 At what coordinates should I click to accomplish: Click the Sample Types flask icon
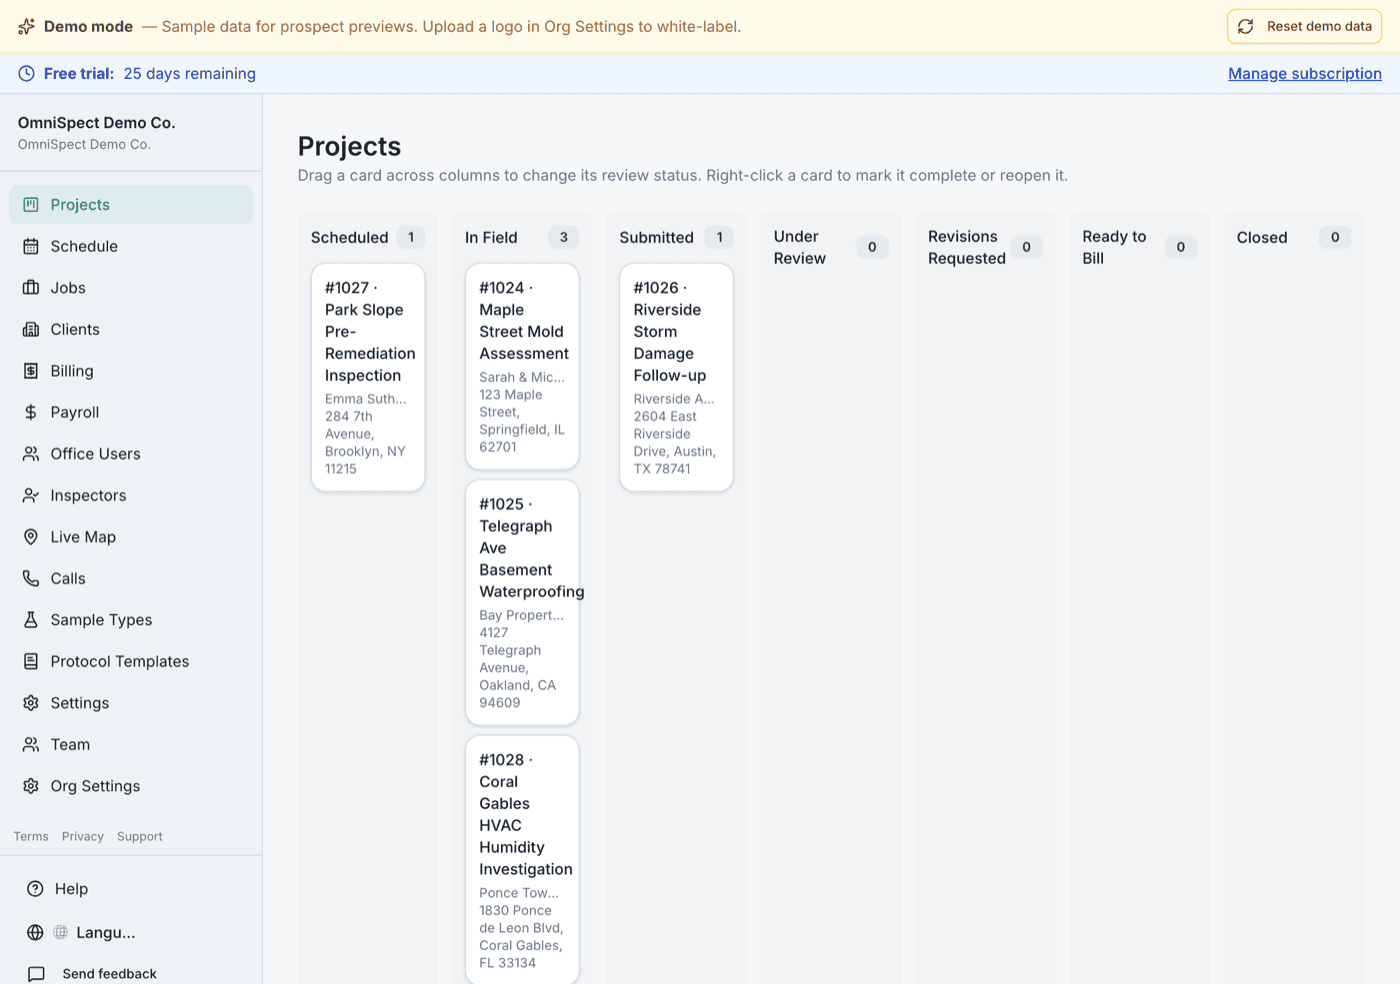[x=31, y=620]
